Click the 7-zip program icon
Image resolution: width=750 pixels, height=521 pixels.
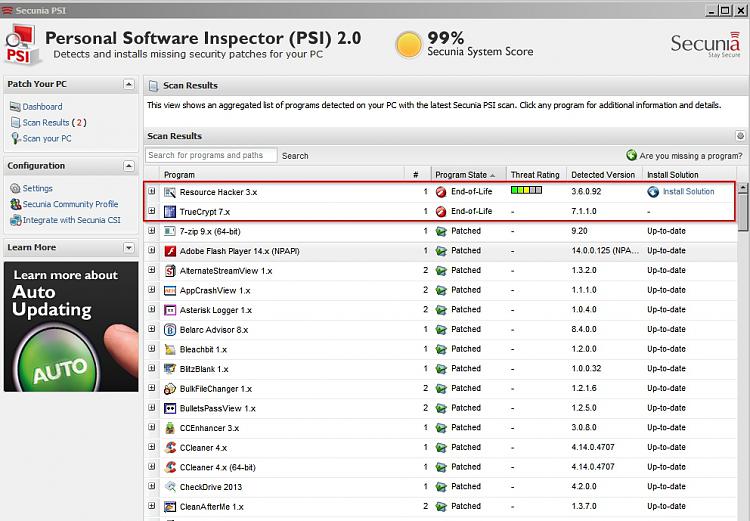point(170,231)
